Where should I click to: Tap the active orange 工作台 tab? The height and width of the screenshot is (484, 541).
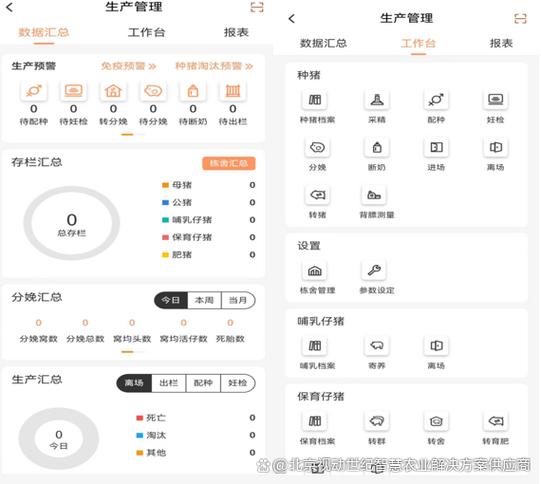(418, 43)
